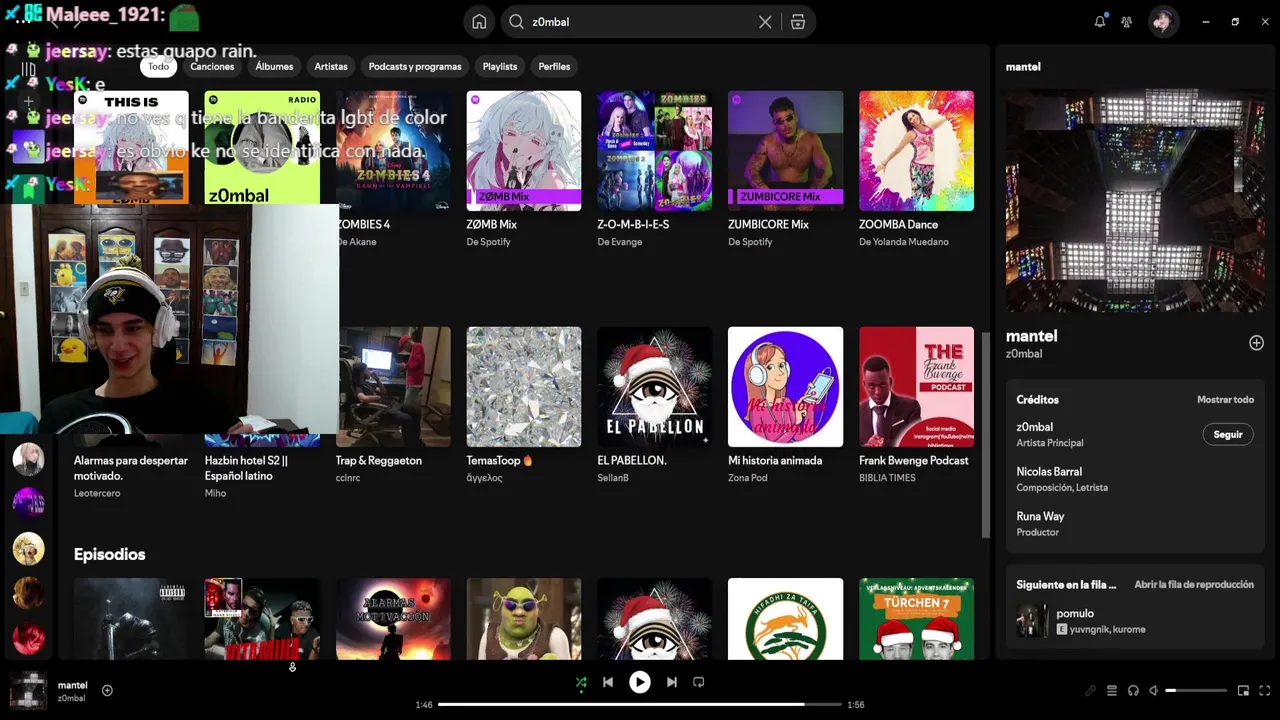Click mantel song title in side panel
Viewport: 1280px width, 720px height.
[x=1031, y=336]
